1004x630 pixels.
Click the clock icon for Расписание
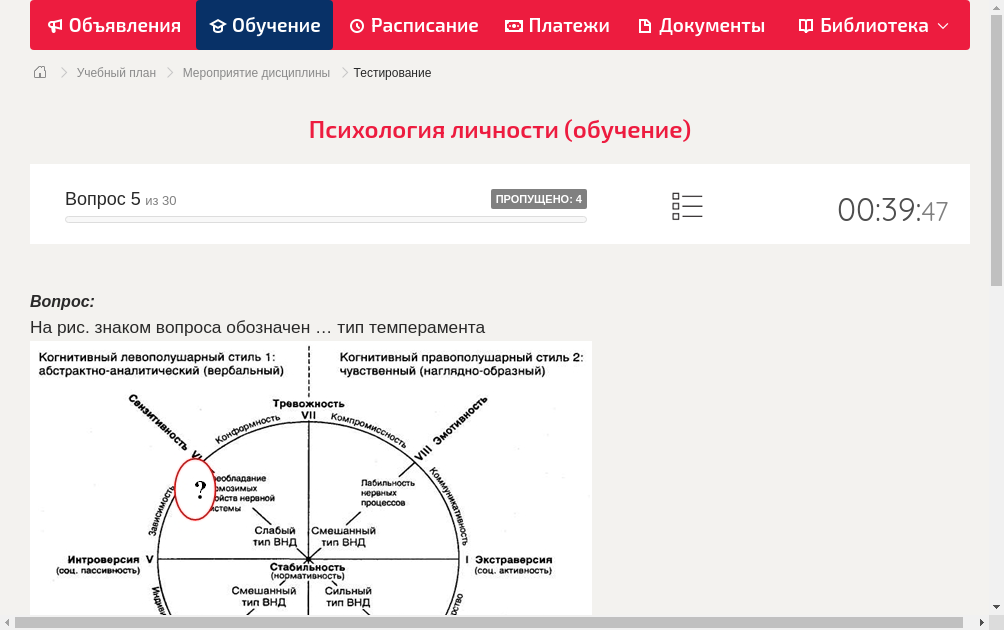click(357, 25)
